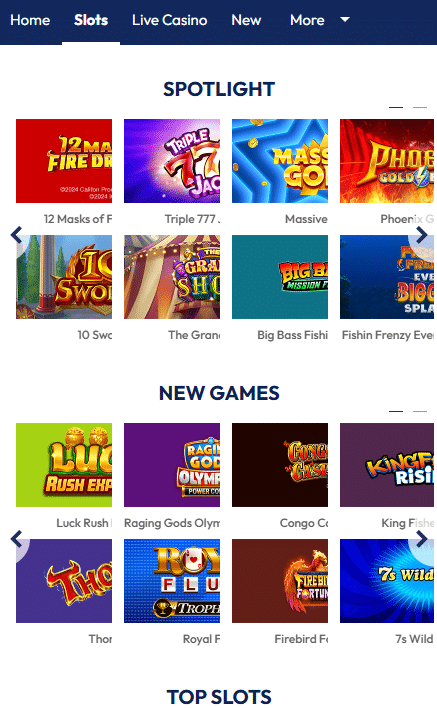The width and height of the screenshot is (437, 708).
Task: Click the Fishin Frenzy Even Bigger title
Action: (387, 335)
